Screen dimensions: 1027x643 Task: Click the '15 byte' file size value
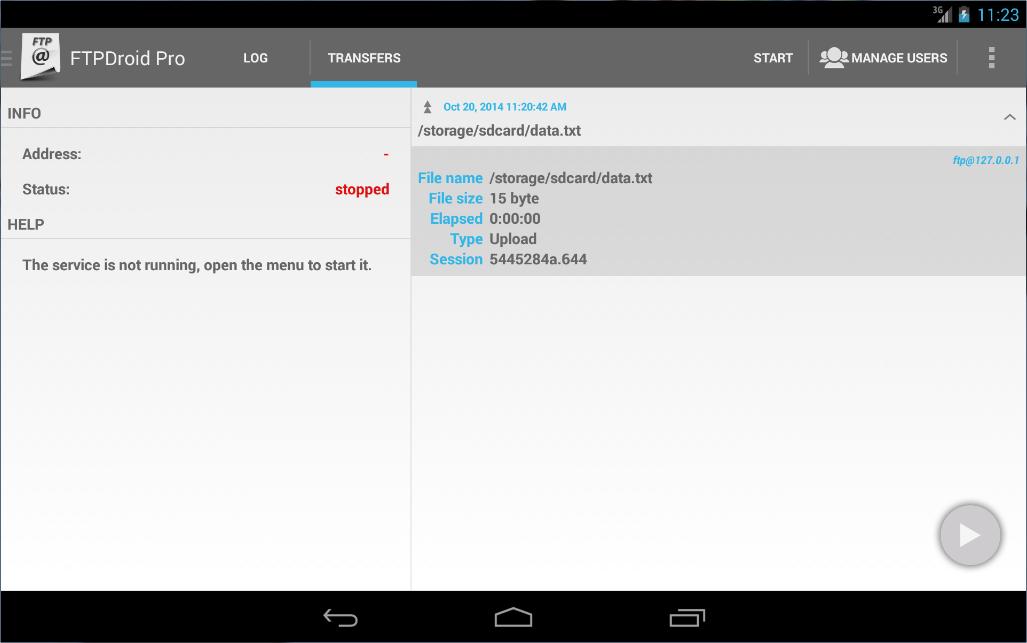[514, 198]
